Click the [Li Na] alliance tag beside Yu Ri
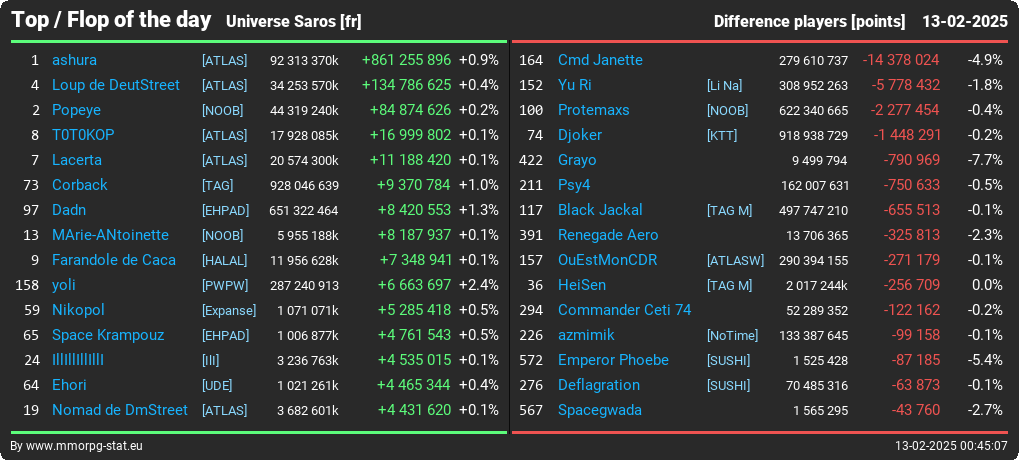The image size is (1019, 460). pos(725,86)
